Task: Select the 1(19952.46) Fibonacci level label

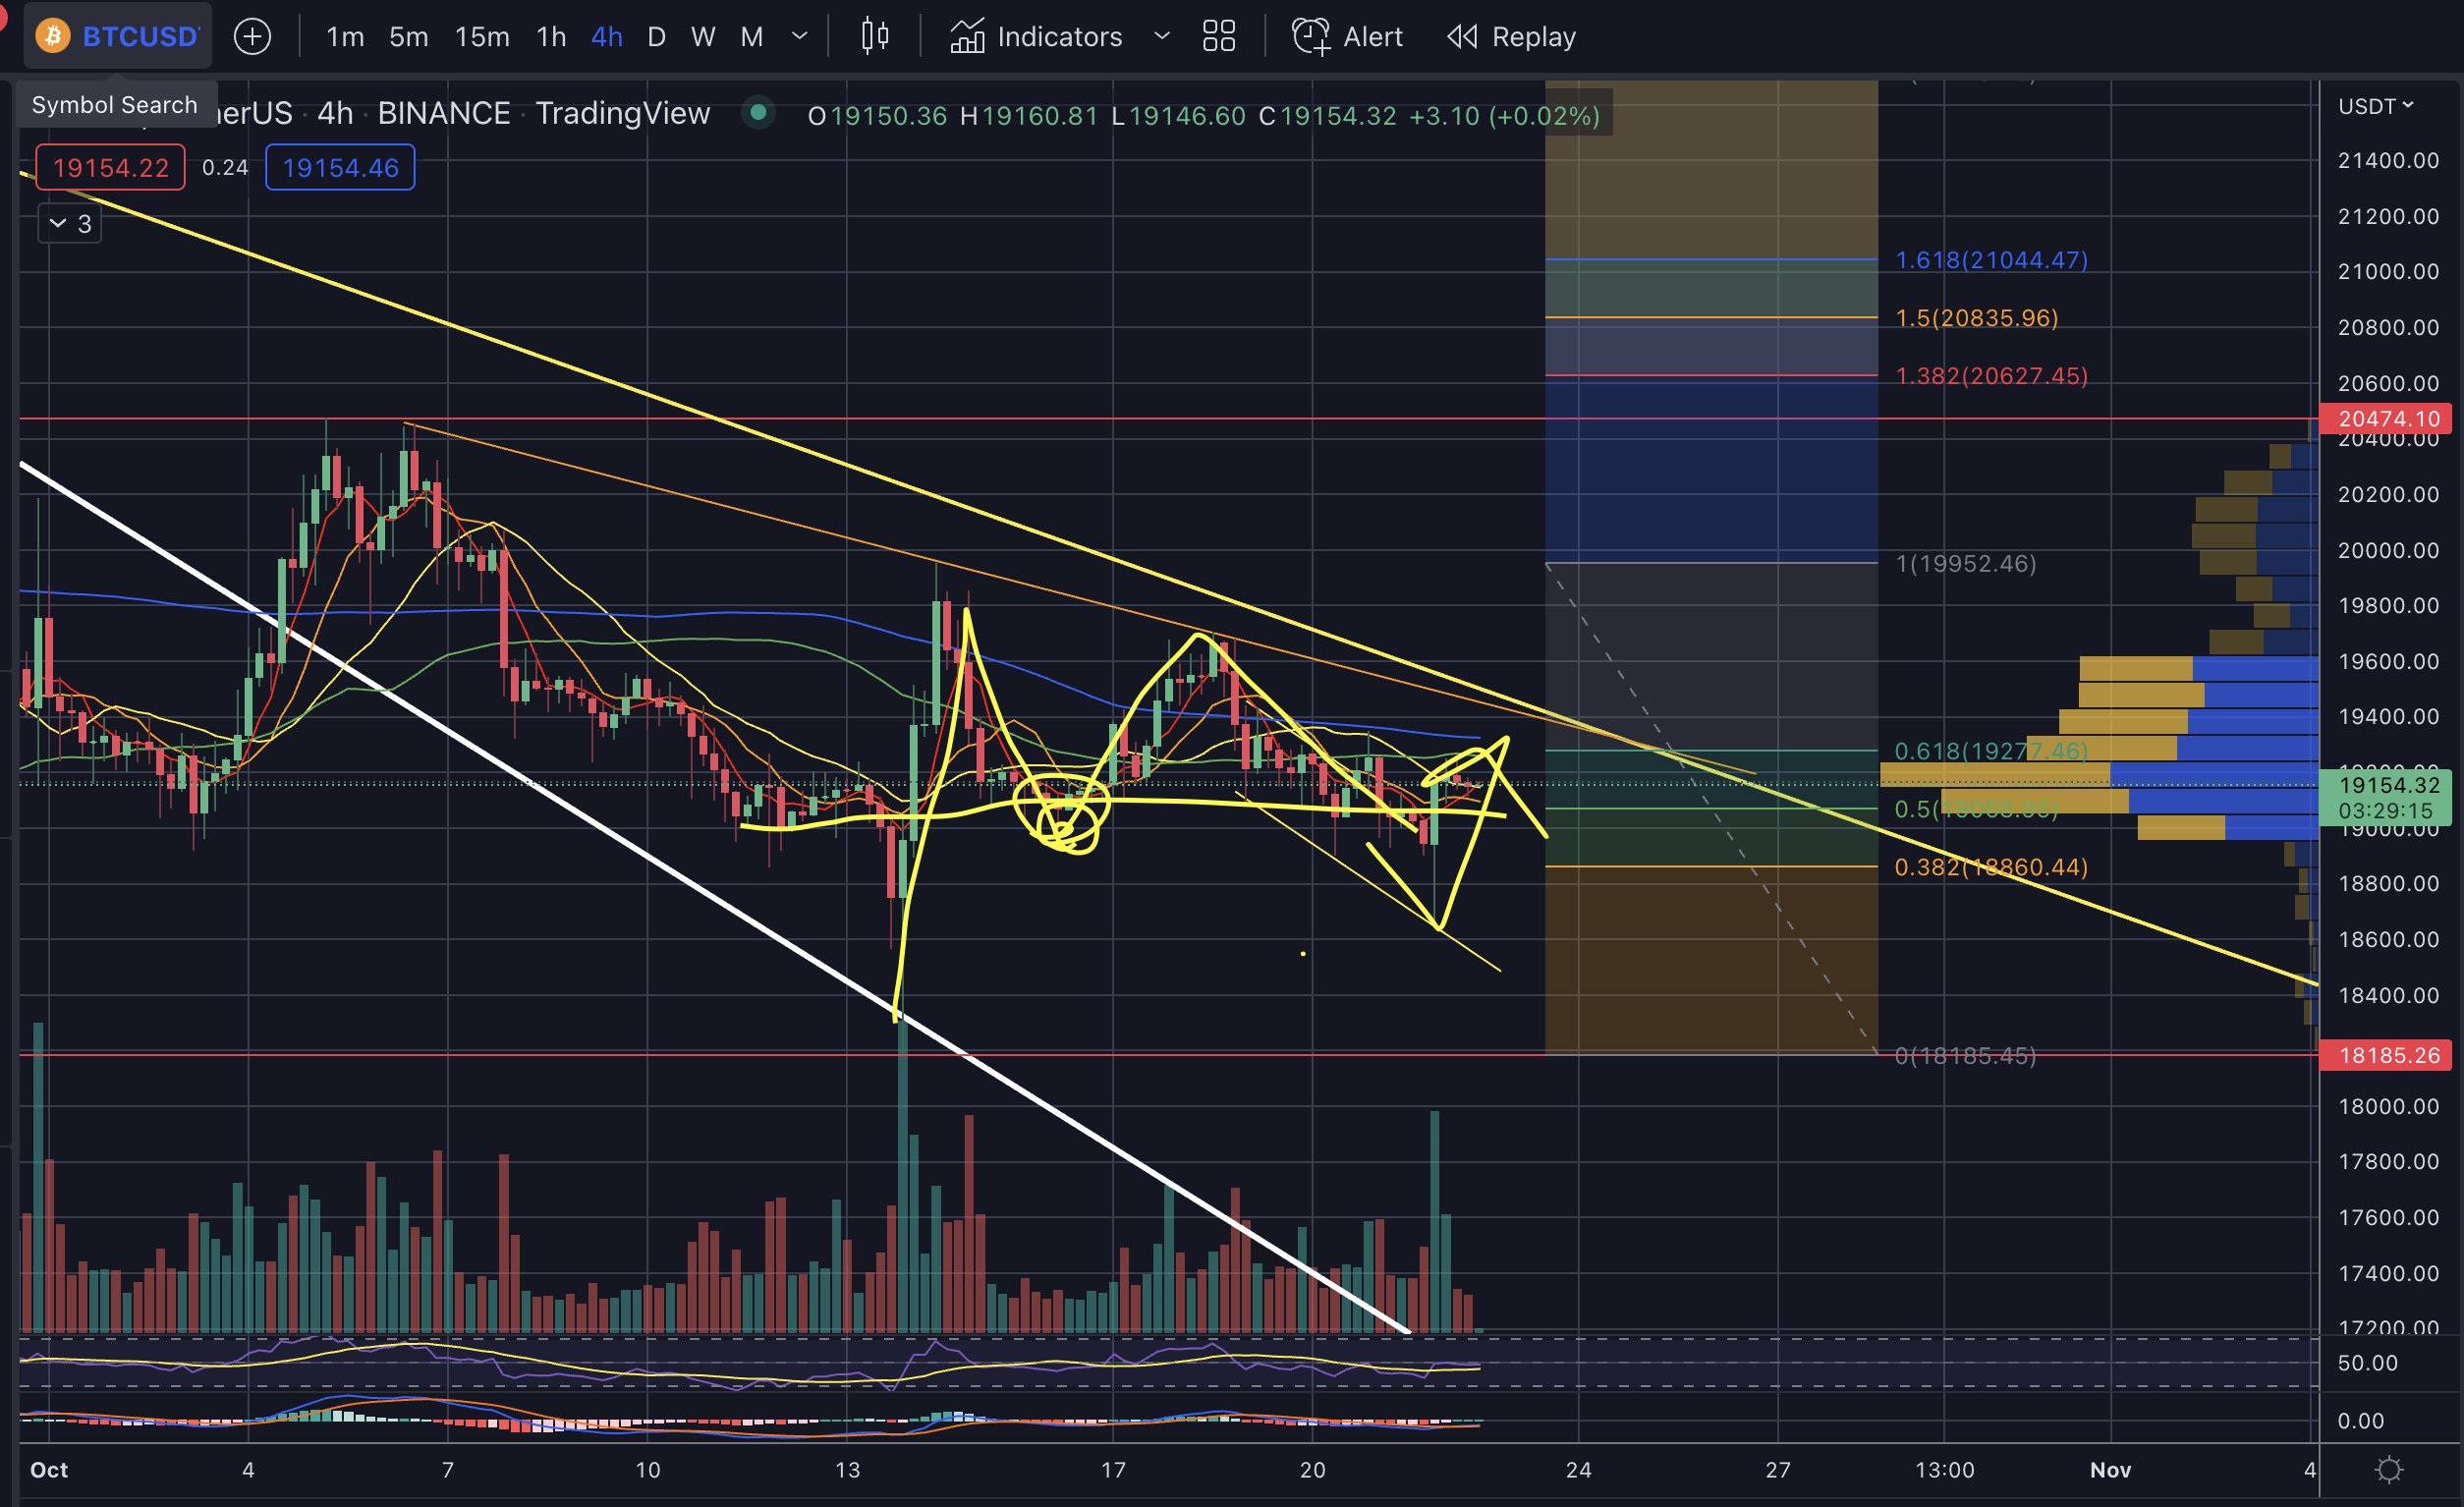Action: pos(1966,564)
